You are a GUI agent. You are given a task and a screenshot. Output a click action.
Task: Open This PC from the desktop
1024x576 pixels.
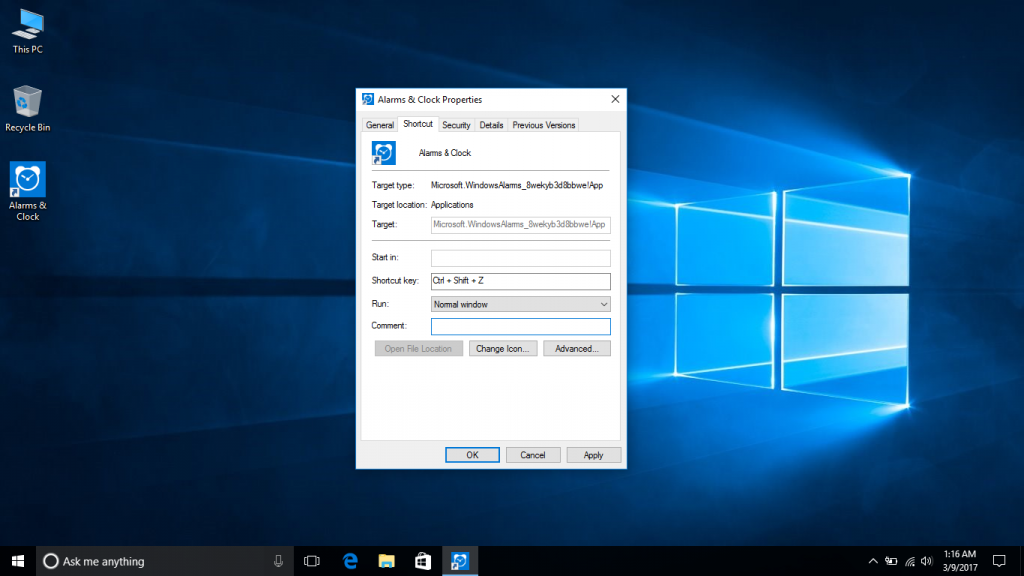tap(26, 25)
